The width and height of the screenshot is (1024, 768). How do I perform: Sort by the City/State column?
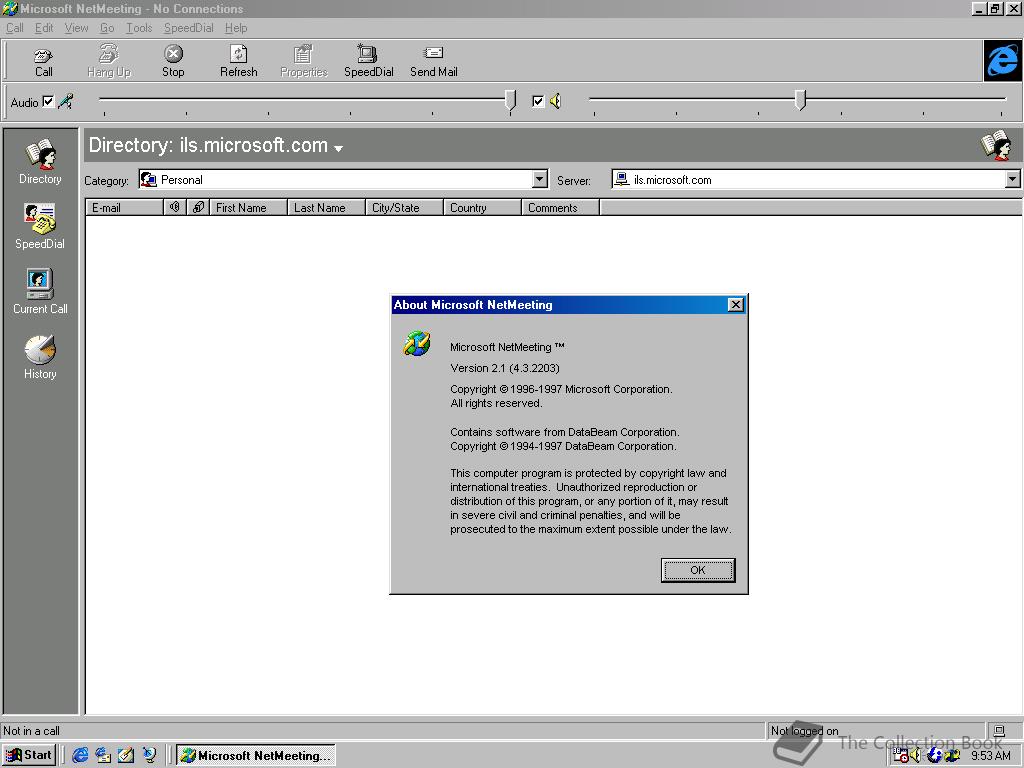(x=404, y=208)
